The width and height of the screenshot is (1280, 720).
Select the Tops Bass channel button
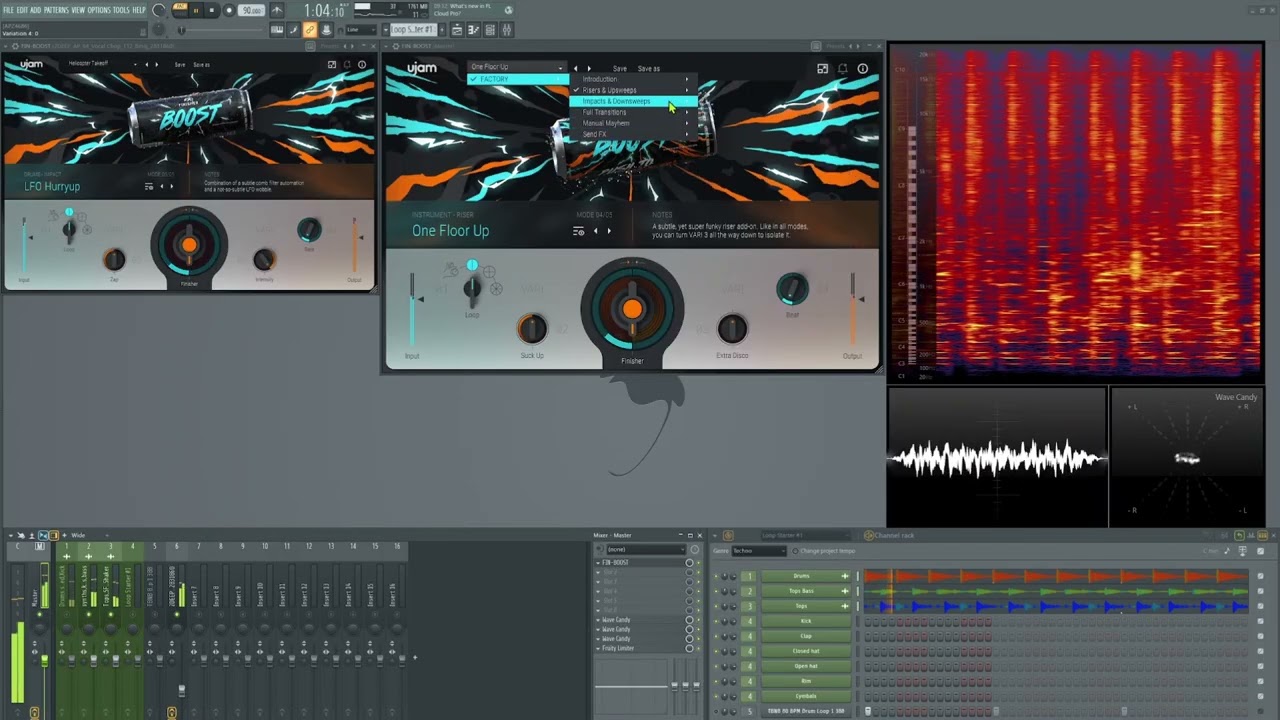pos(806,591)
